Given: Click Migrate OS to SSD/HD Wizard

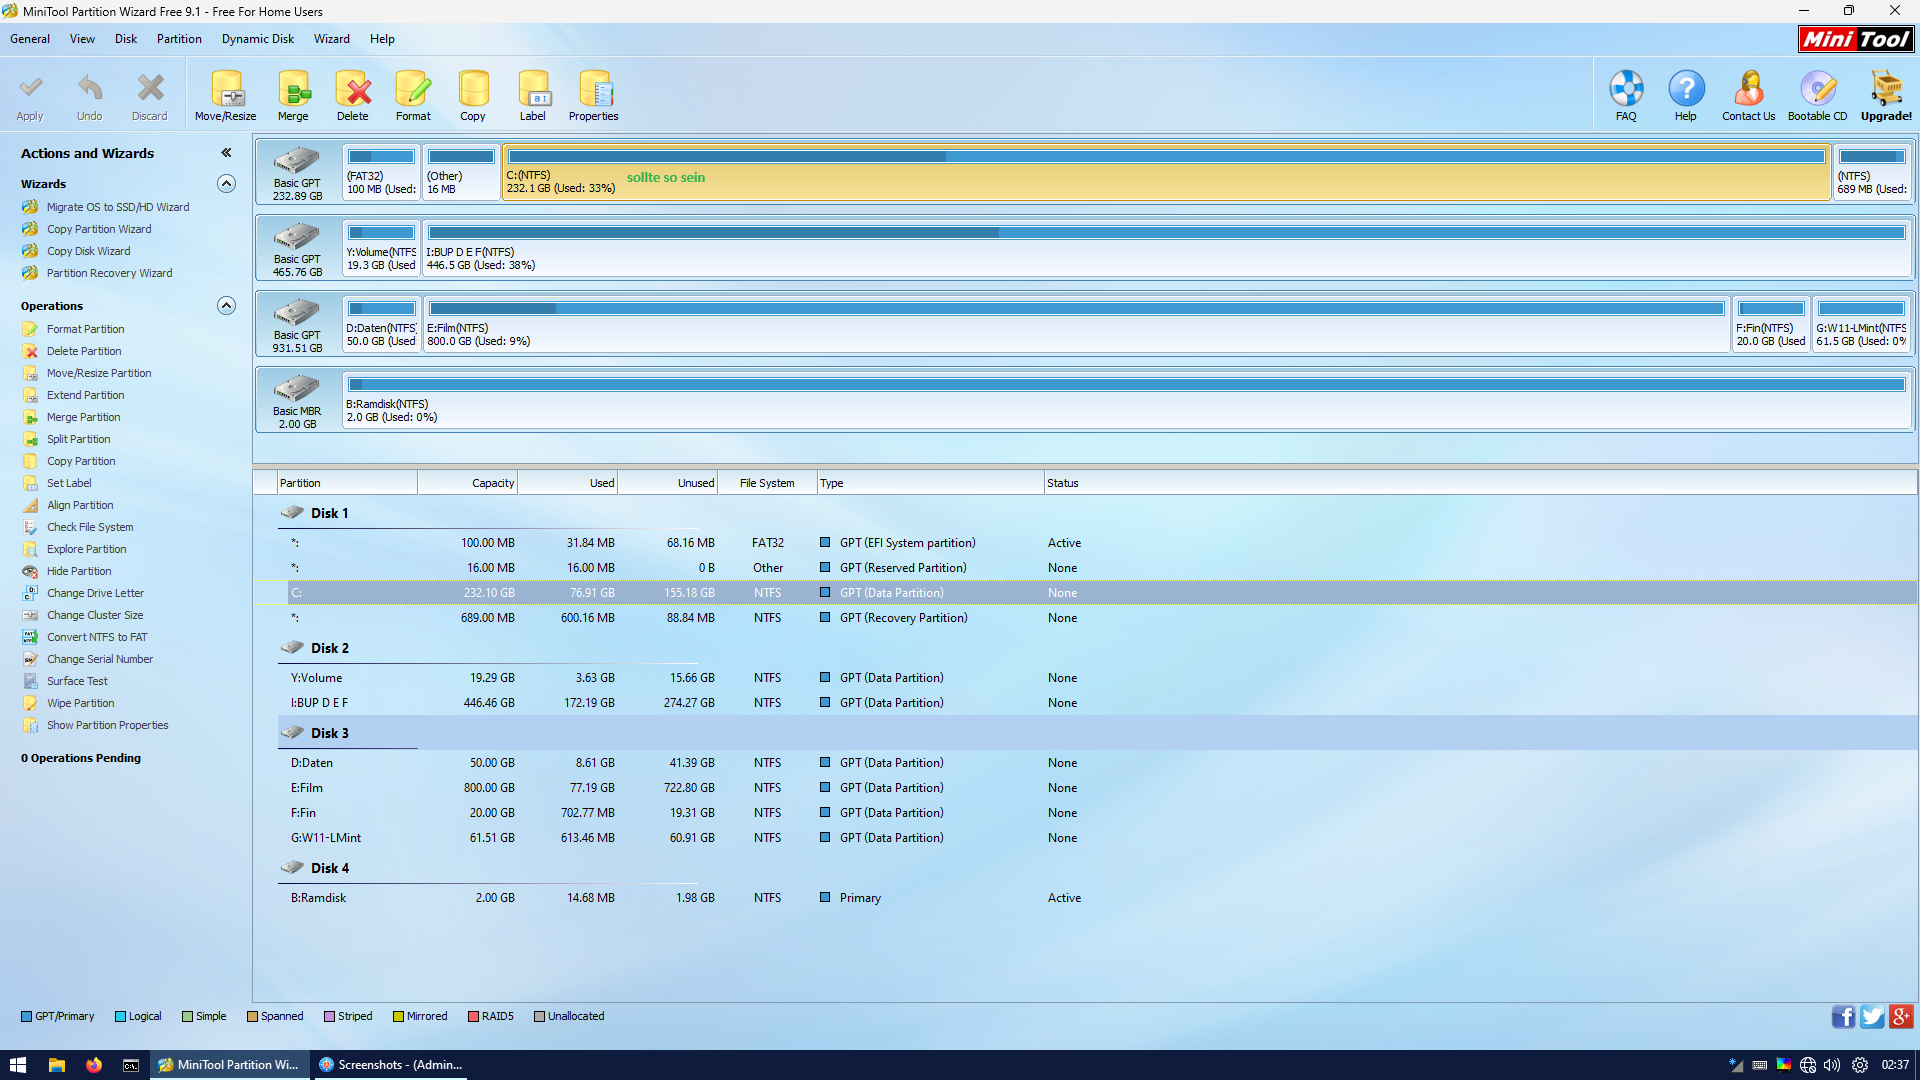Looking at the screenshot, I should tap(118, 207).
